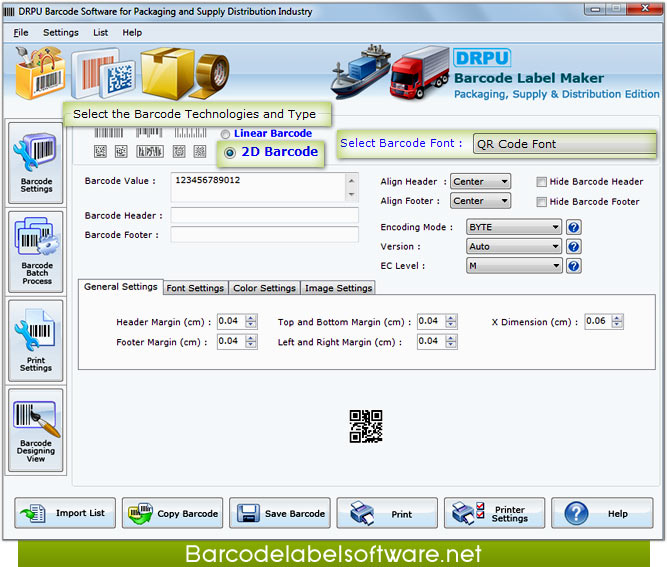This screenshot has width=667, height=567.
Task: Click the shopping bag barcode banner icon
Action: click(x=40, y=73)
